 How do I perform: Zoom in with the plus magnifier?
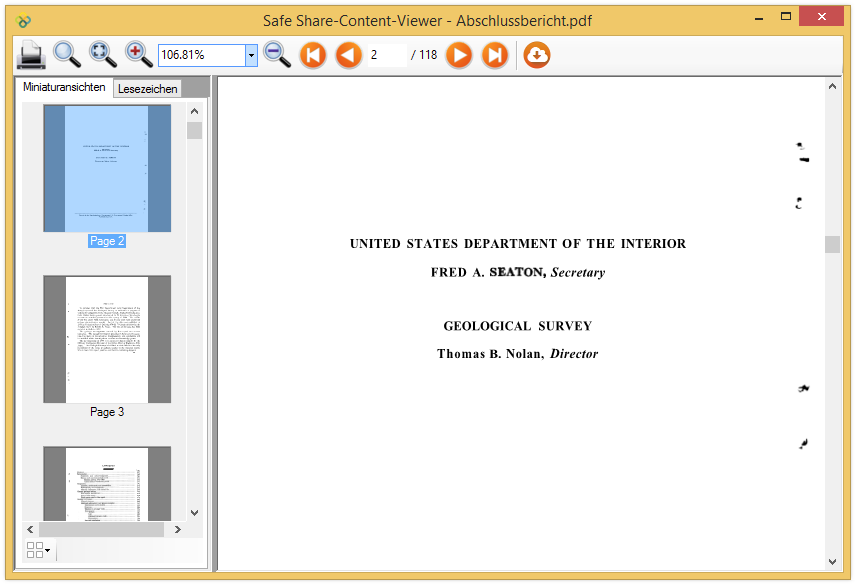tap(139, 55)
